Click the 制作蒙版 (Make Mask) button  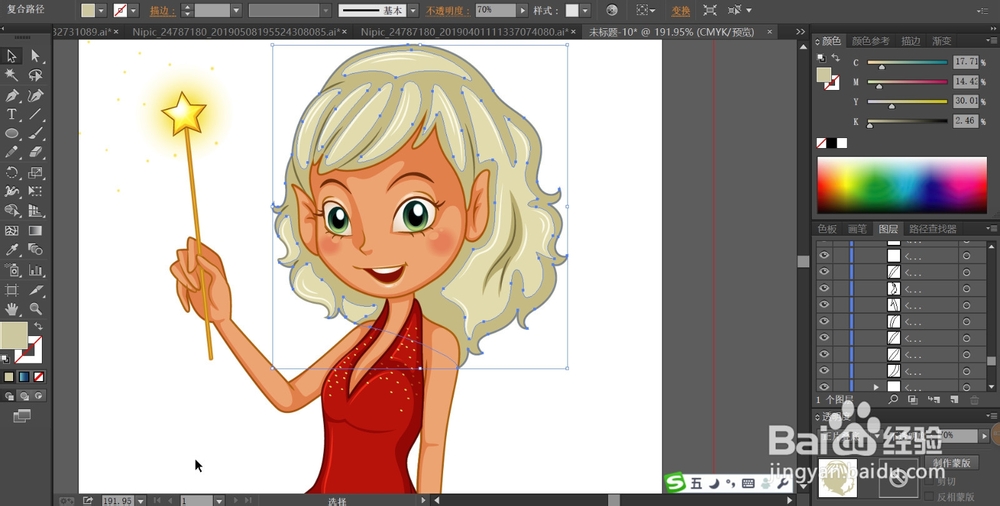pyautogui.click(x=952, y=463)
